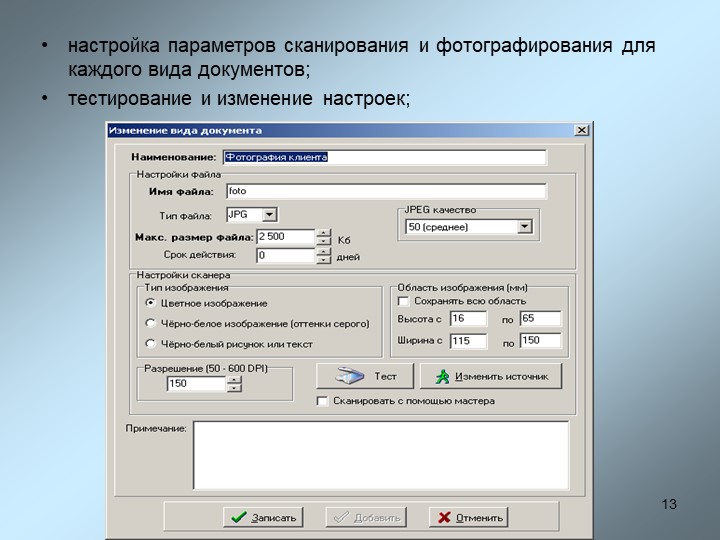Click the Тест button label
This screenshot has height=540, width=720.
point(385,376)
